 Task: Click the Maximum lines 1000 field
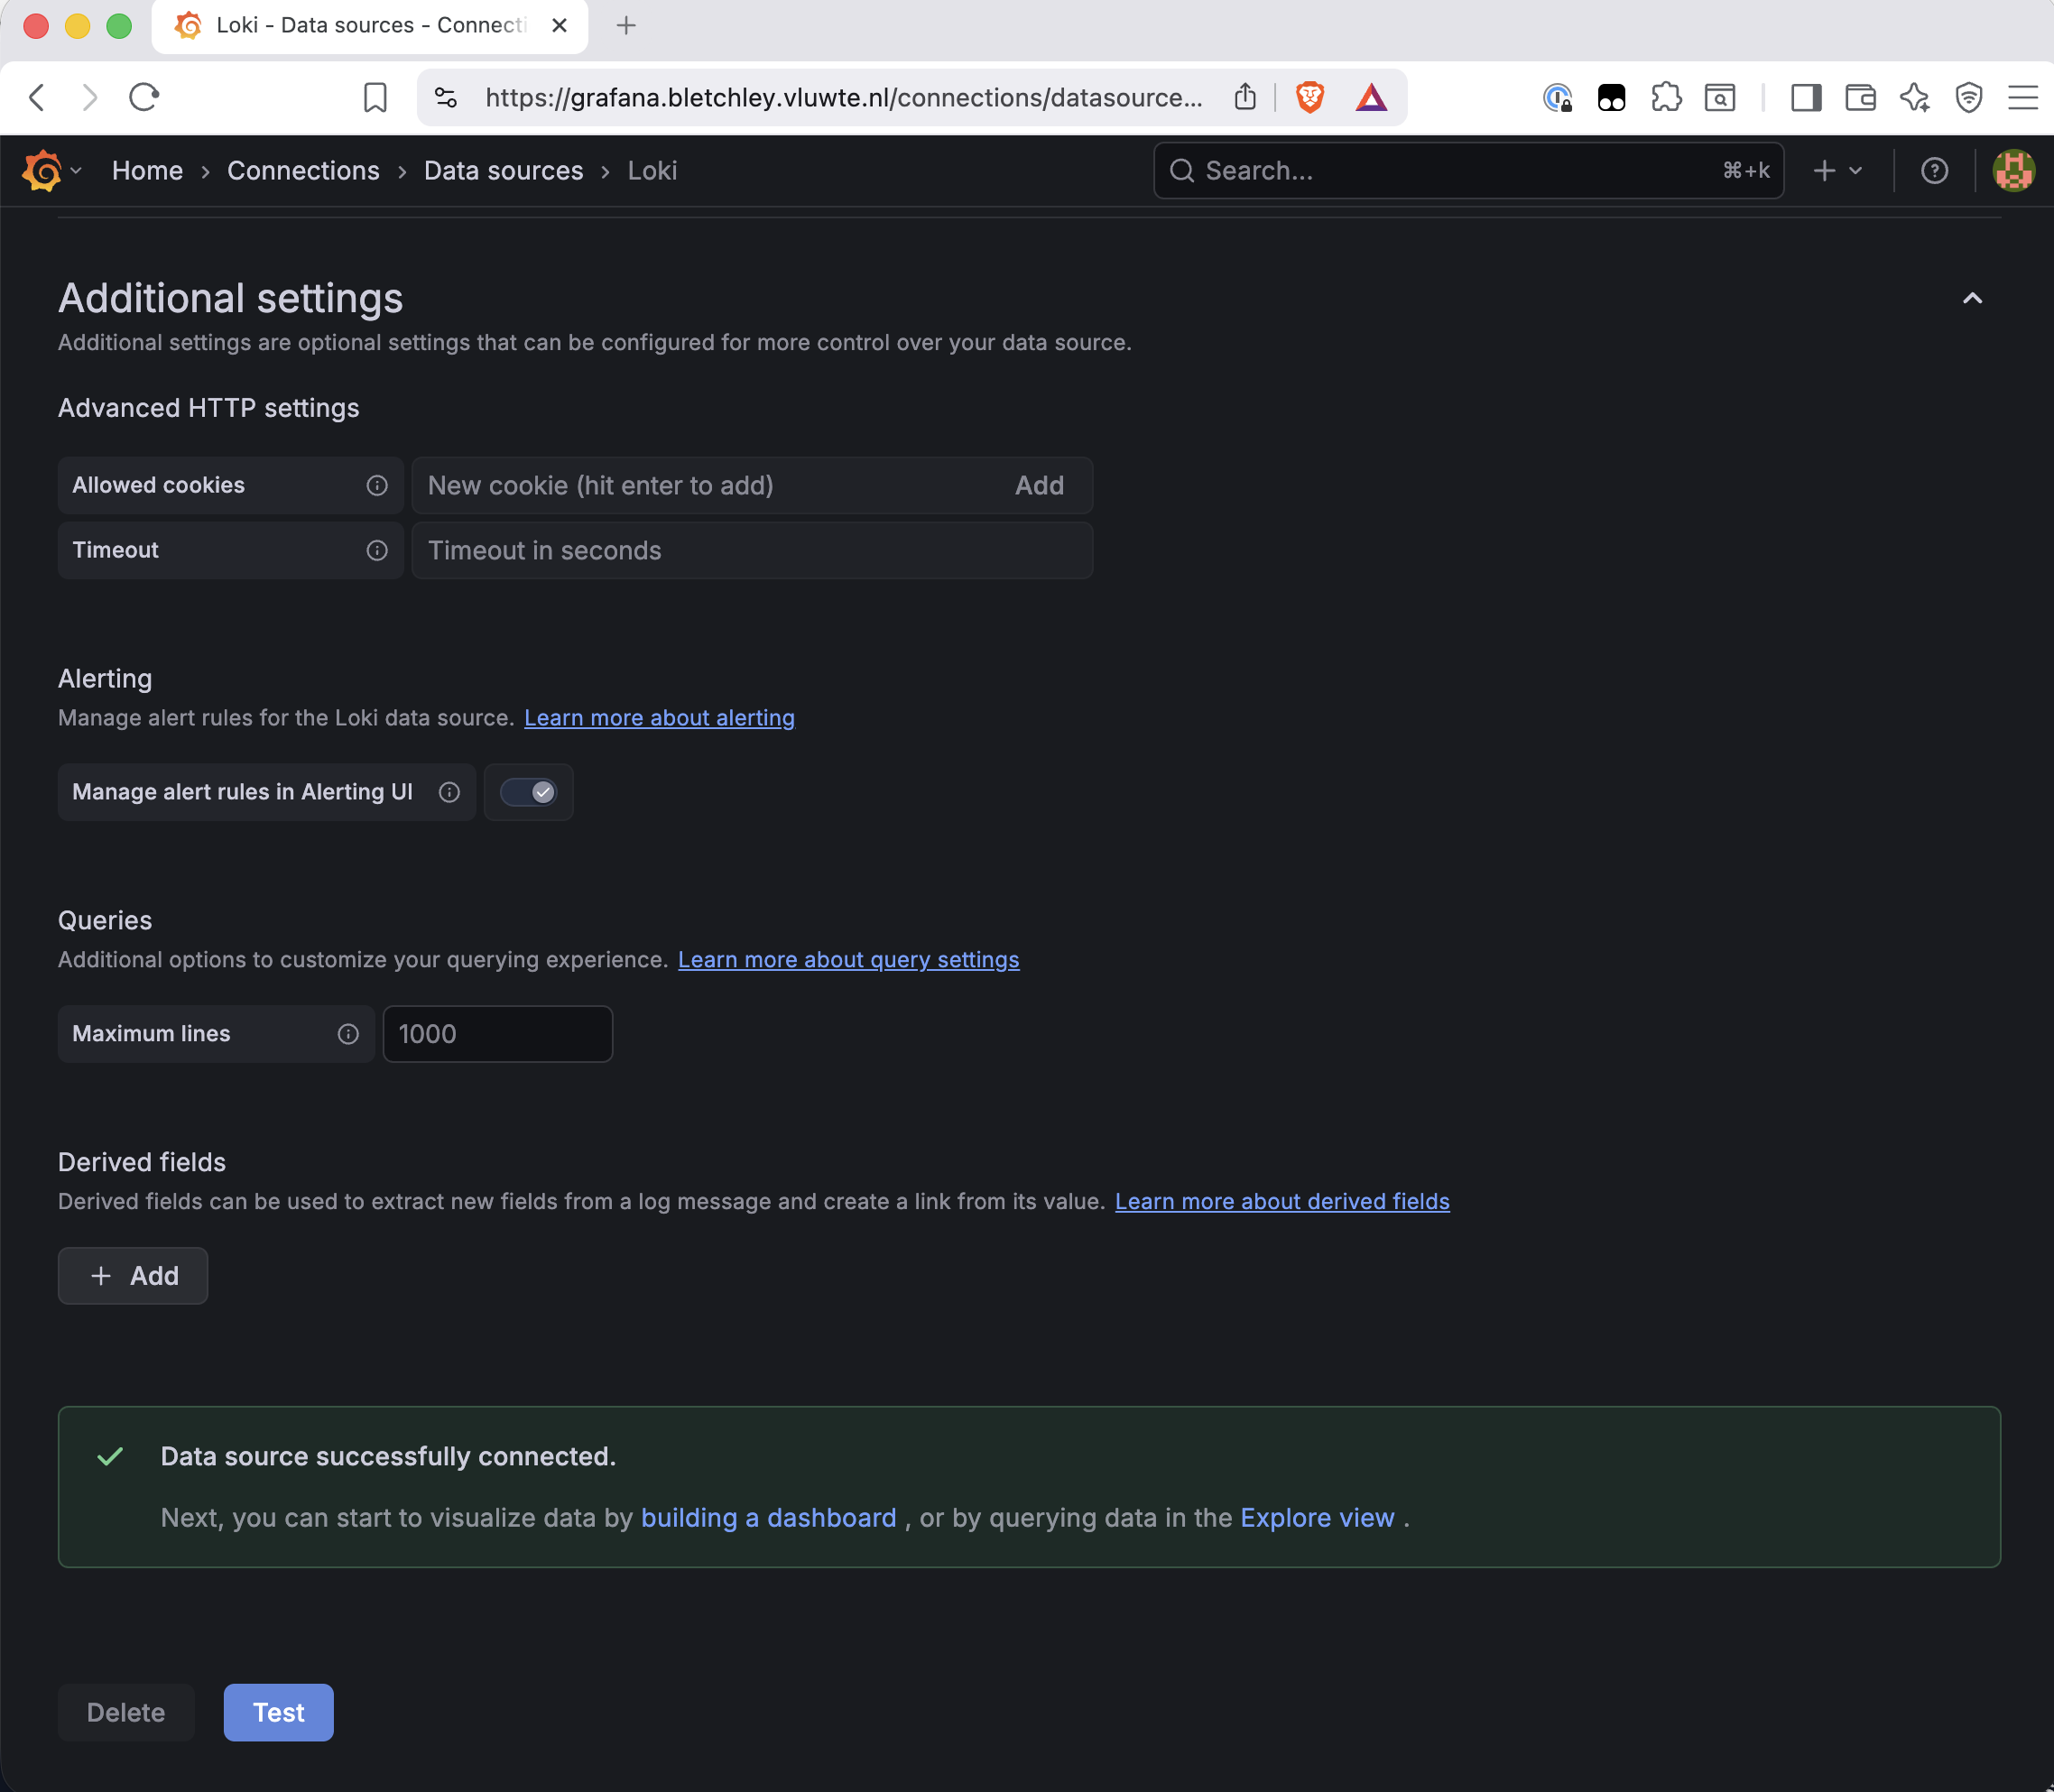coord(497,1034)
